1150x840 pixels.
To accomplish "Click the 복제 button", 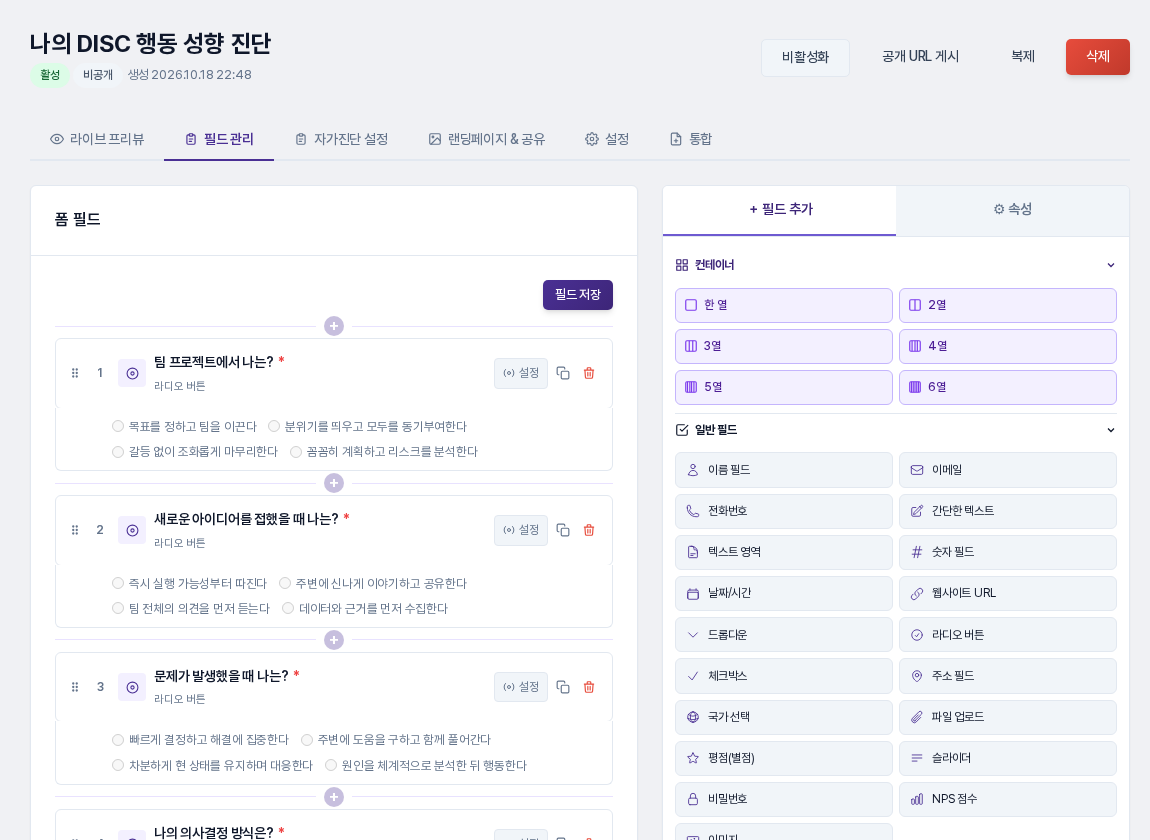I will click(x=1022, y=57).
